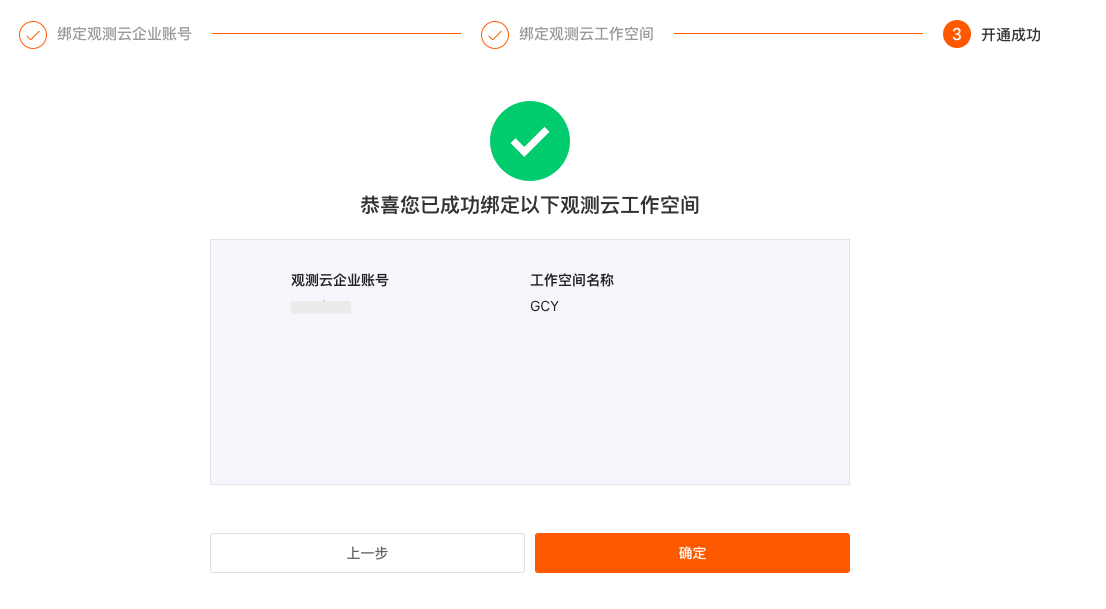Click the 恭喜您已成功绑定 success heading
The height and width of the screenshot is (609, 1106).
(530, 205)
